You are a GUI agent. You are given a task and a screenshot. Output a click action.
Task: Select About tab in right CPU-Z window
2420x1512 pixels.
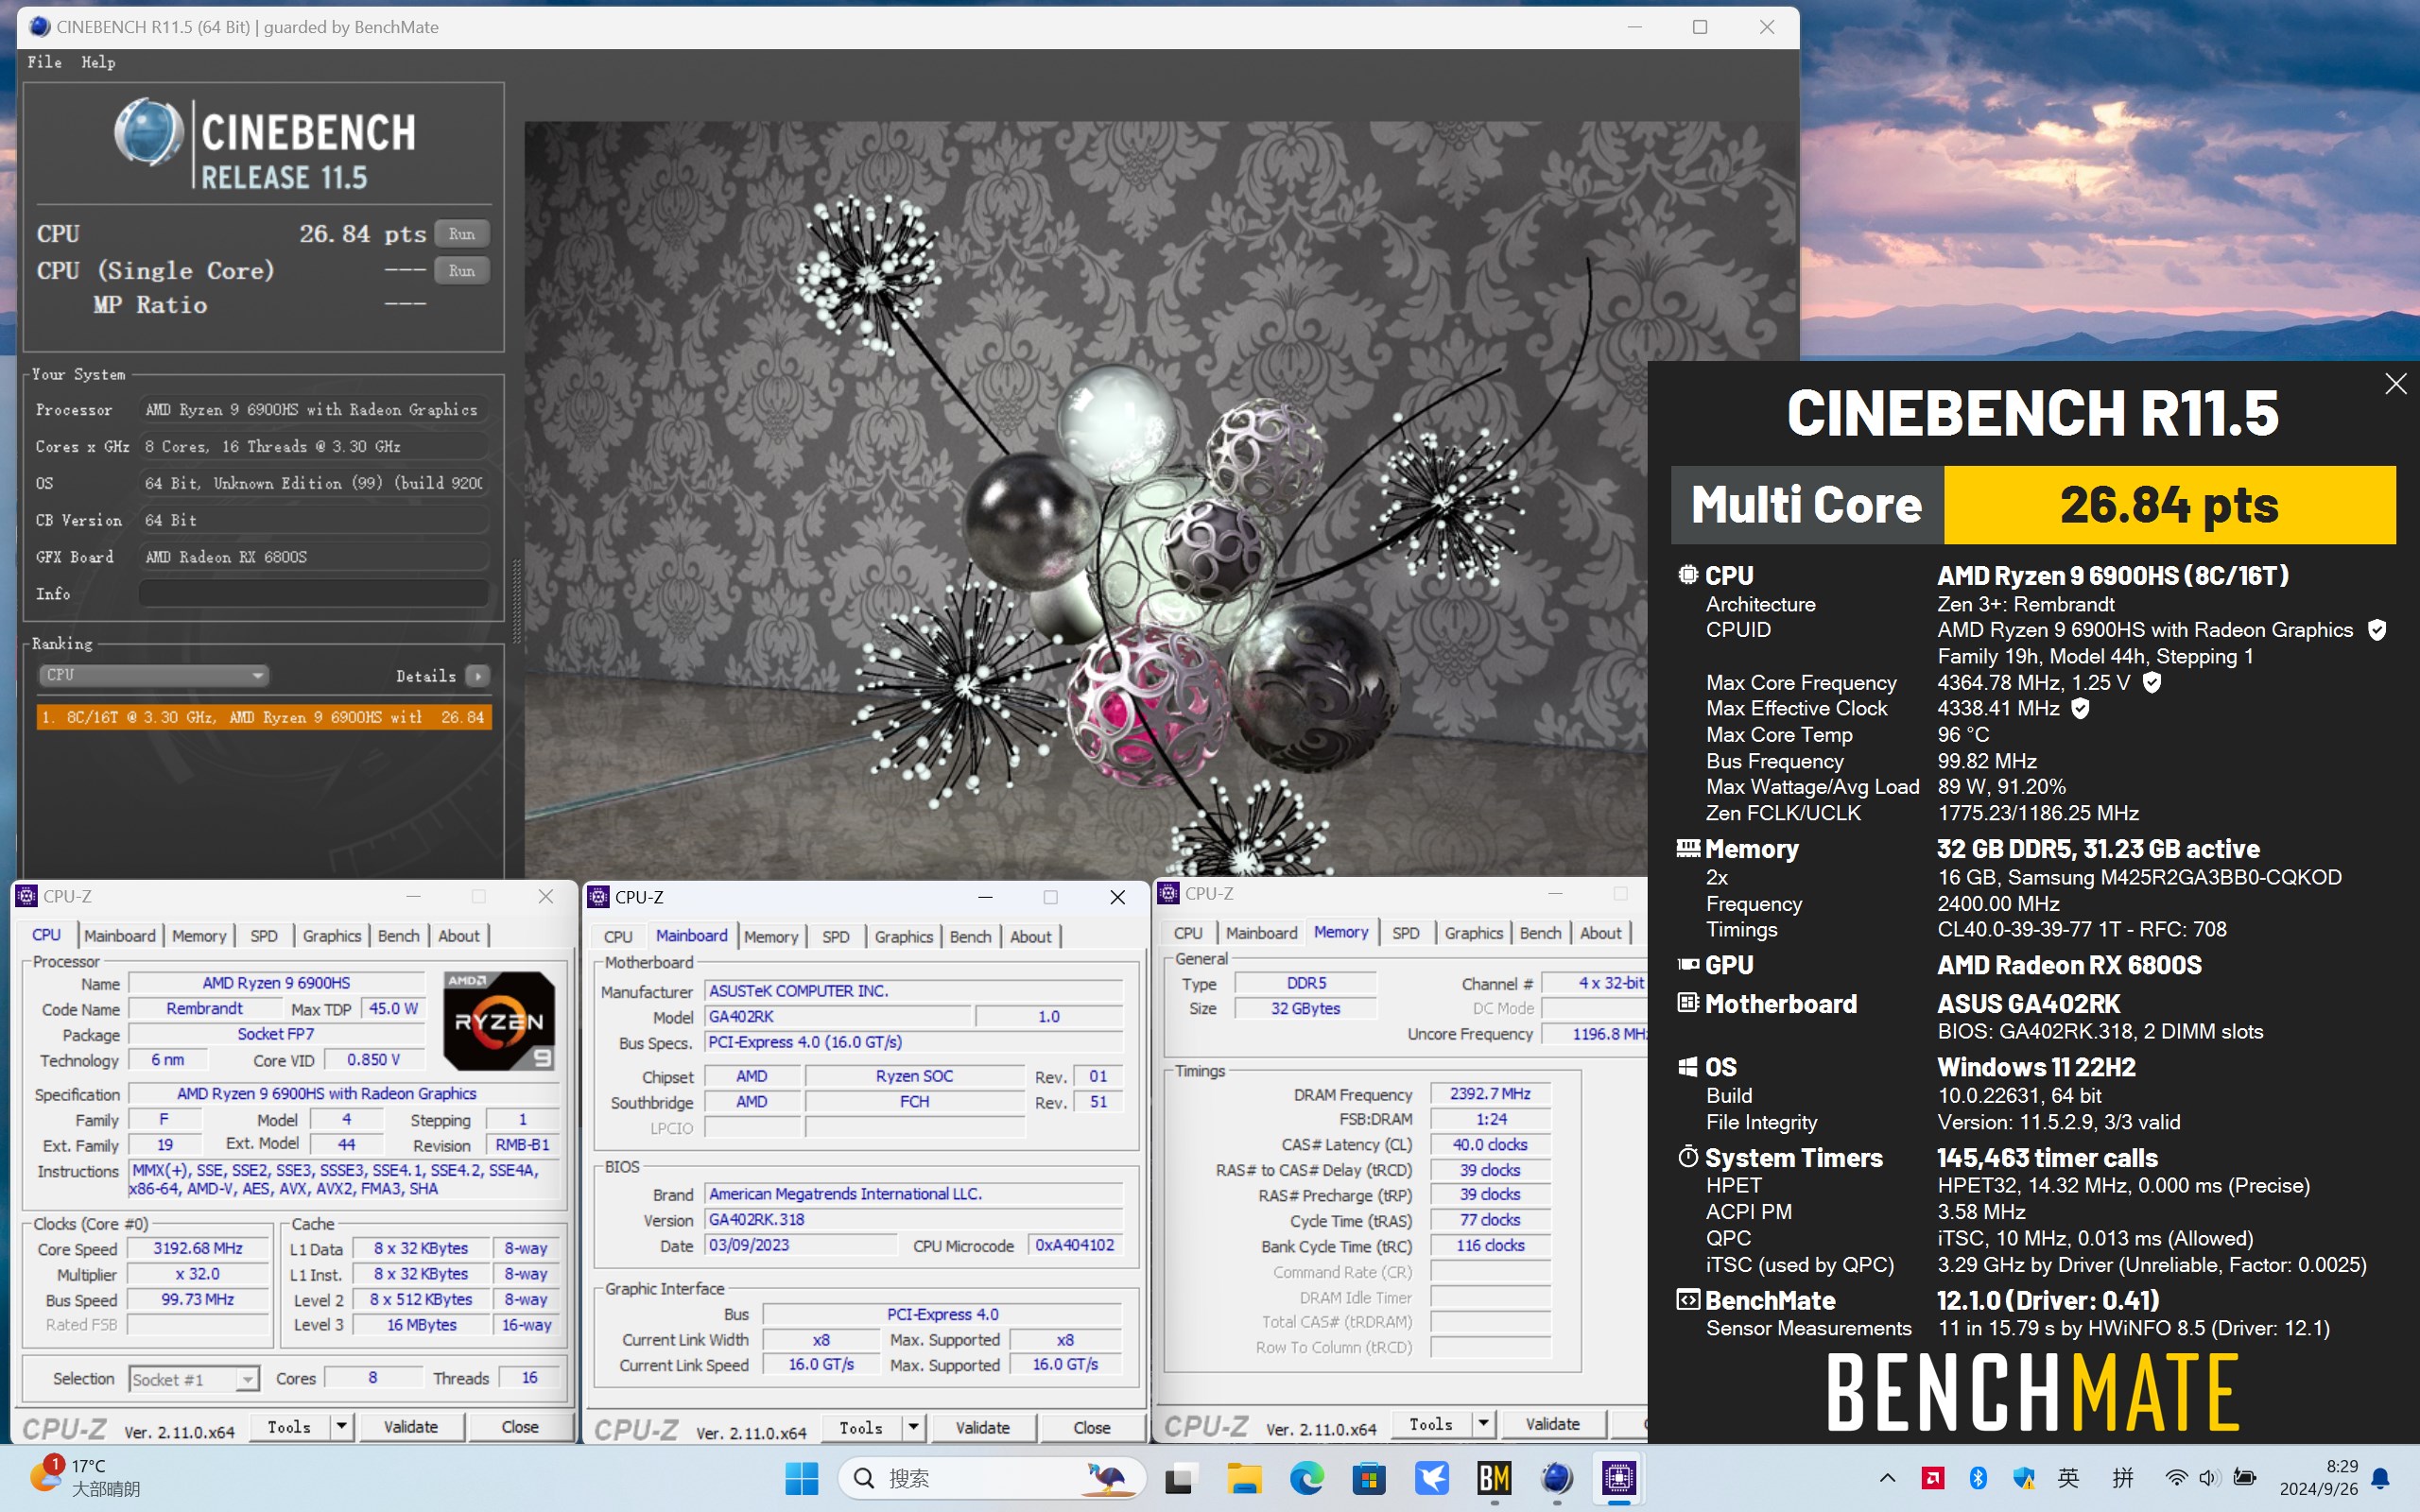(x=1601, y=933)
